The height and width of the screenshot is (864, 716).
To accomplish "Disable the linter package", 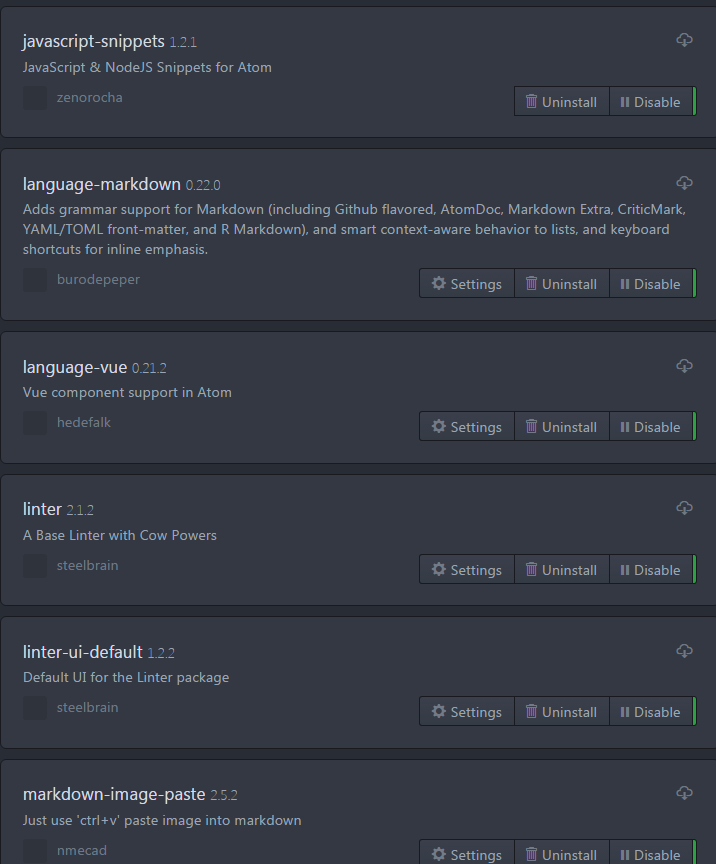I will [653, 569].
